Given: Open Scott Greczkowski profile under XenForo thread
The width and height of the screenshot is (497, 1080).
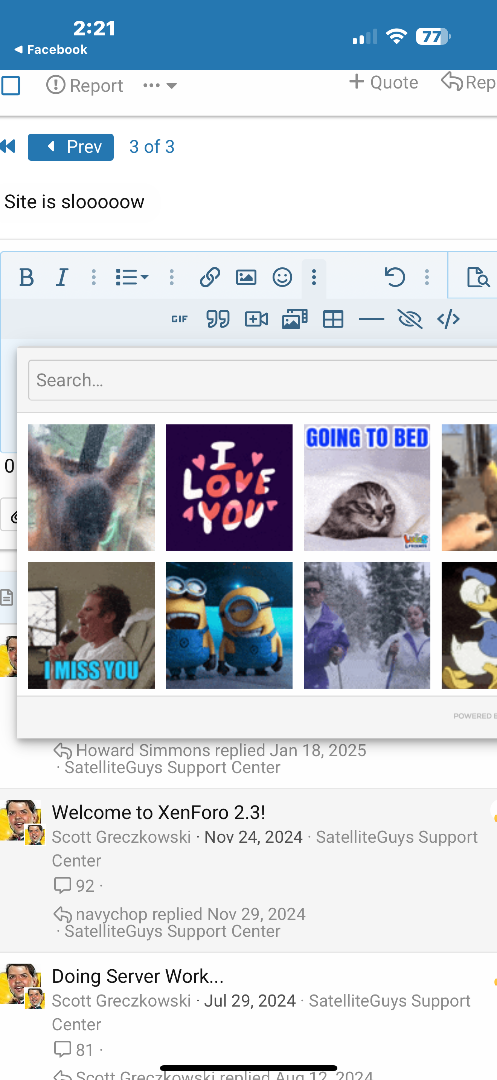Looking at the screenshot, I should click(121, 837).
